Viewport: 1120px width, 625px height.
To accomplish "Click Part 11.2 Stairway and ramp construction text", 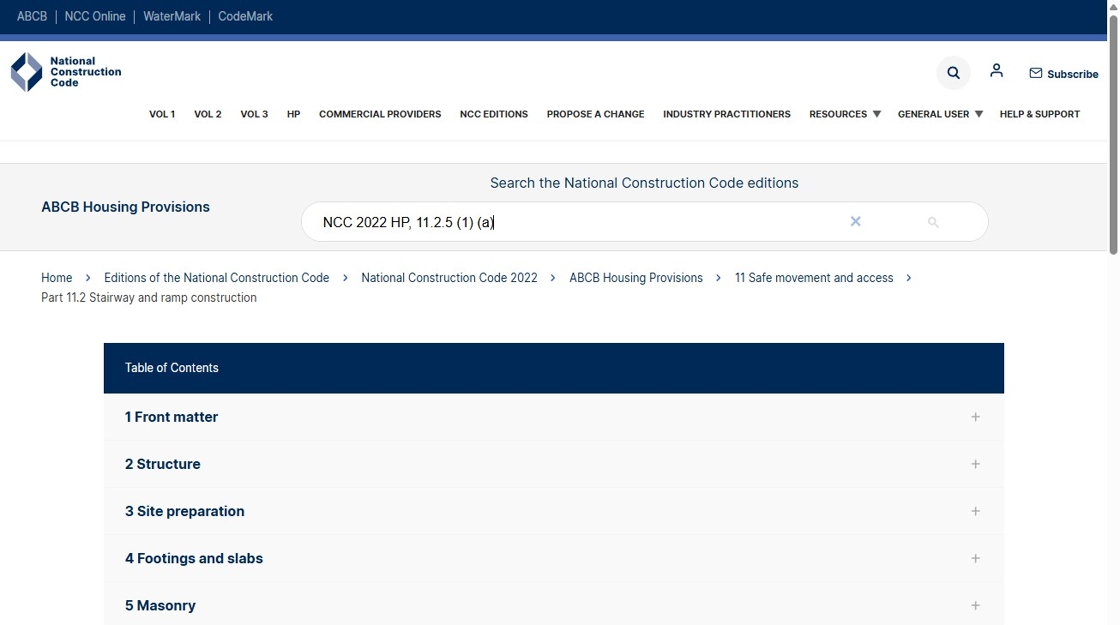I will (149, 298).
